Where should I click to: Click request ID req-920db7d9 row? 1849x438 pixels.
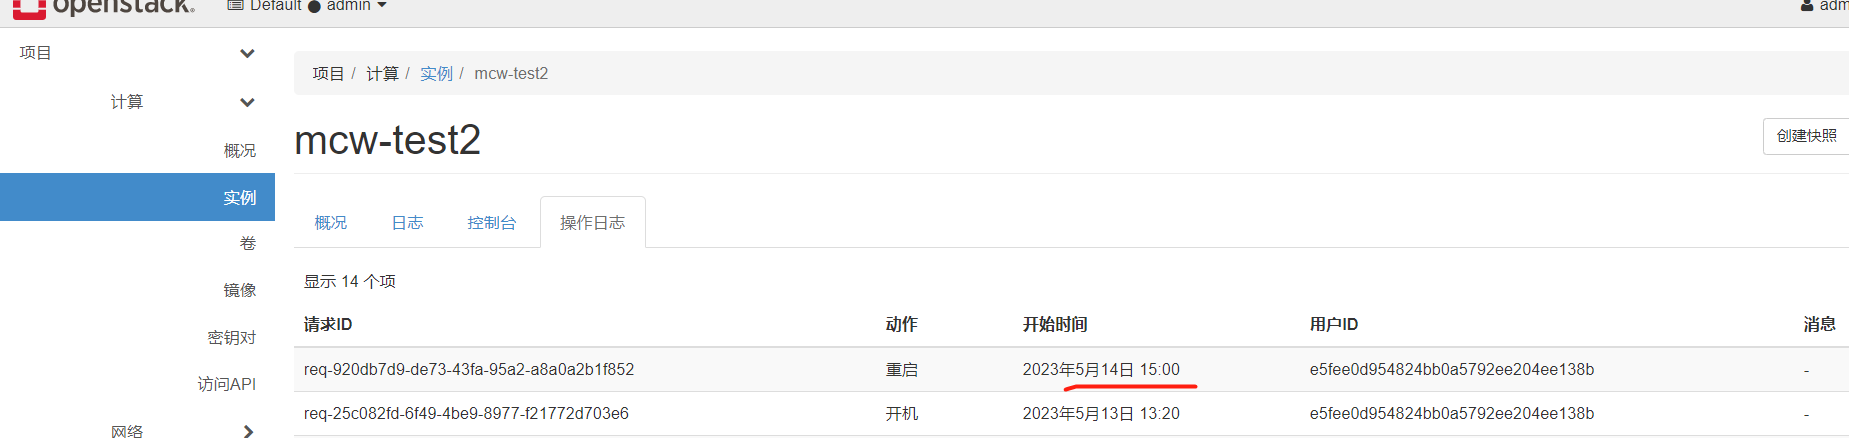pyautogui.click(x=468, y=369)
